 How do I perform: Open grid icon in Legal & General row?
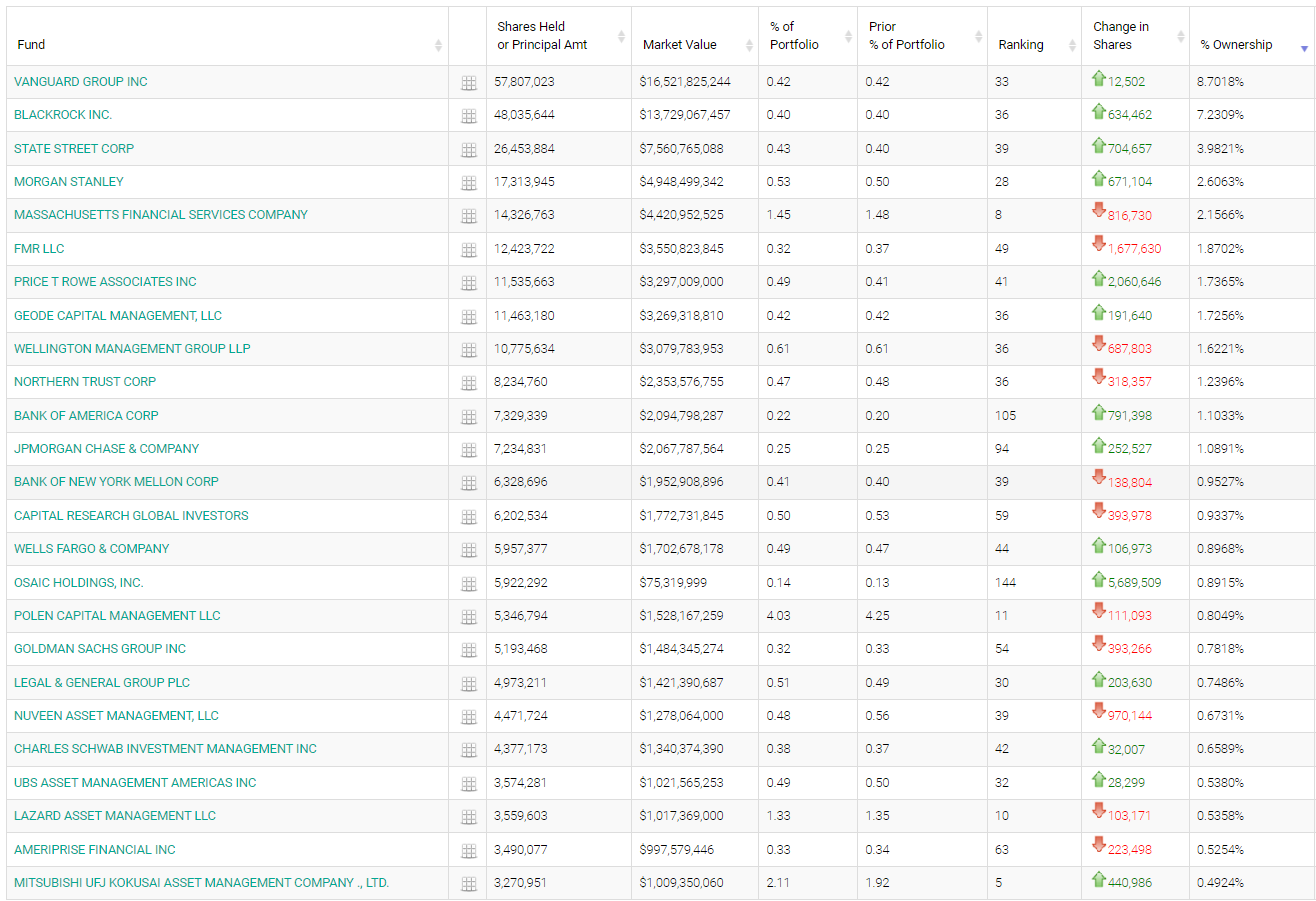(x=468, y=684)
